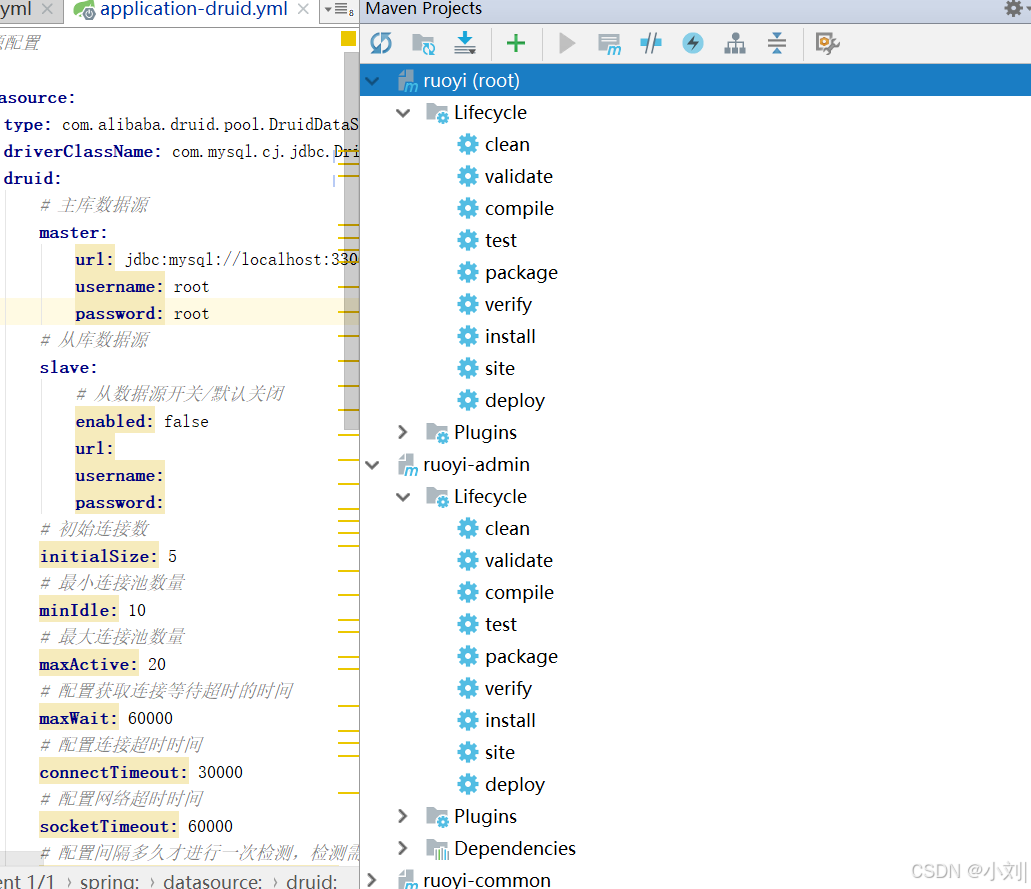Screen dimensions: 1031x889
Task: Expand Plugins under ruoyi (root)
Action: (403, 433)
